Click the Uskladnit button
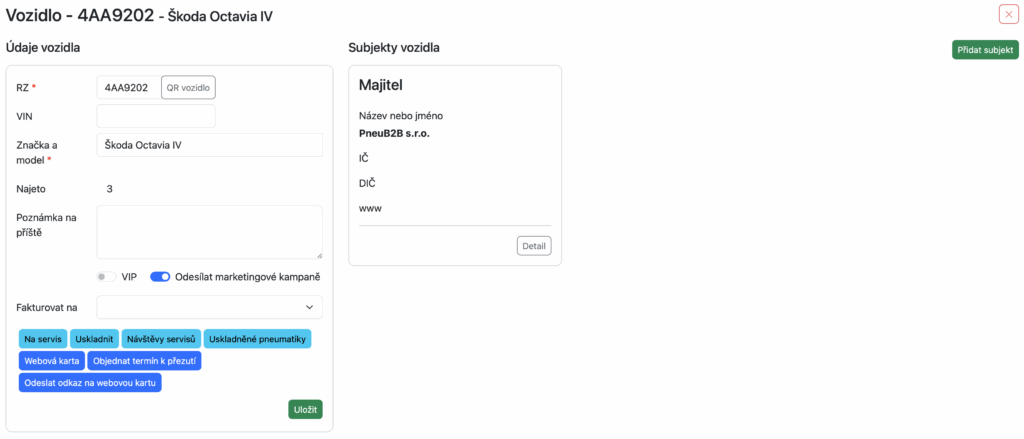1024x439 pixels. pyautogui.click(x=95, y=339)
